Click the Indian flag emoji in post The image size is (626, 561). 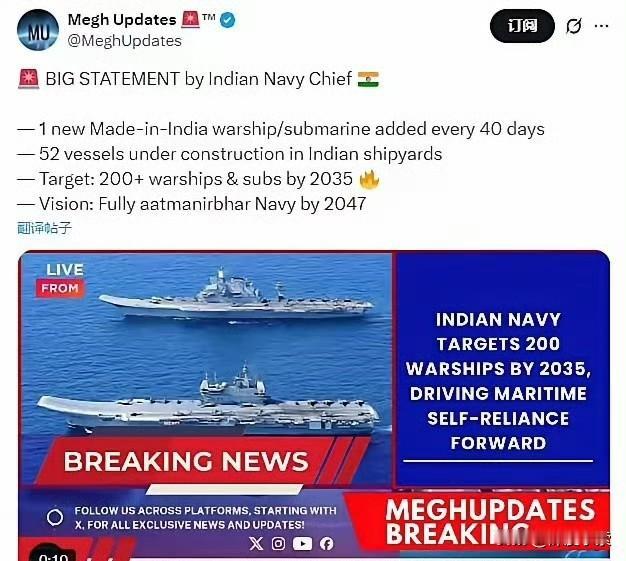click(x=368, y=79)
